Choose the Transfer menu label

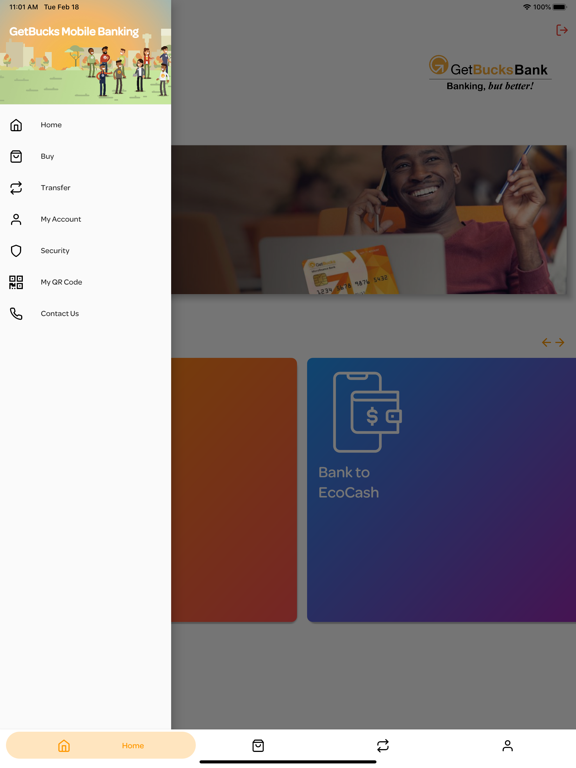coord(55,188)
